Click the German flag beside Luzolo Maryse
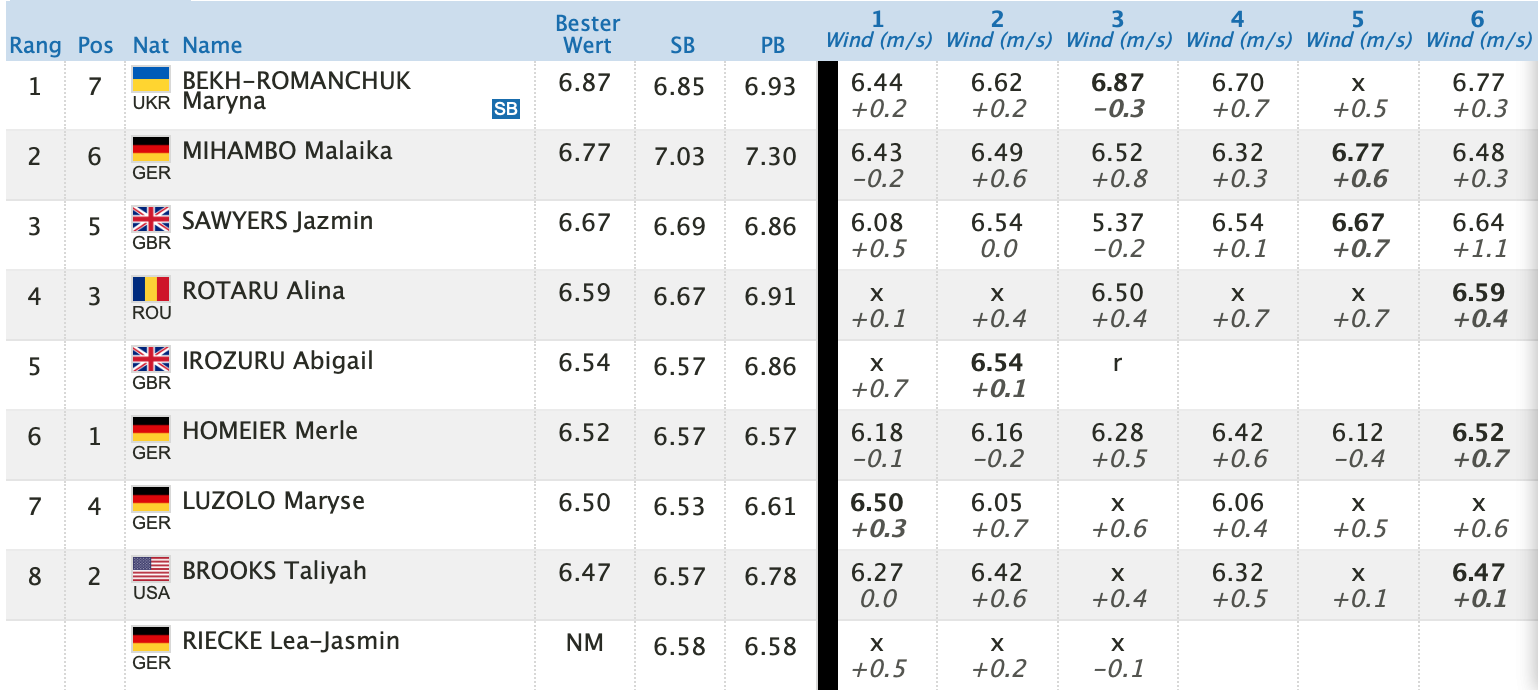Screen dimensions: 1538x690 point(151,500)
